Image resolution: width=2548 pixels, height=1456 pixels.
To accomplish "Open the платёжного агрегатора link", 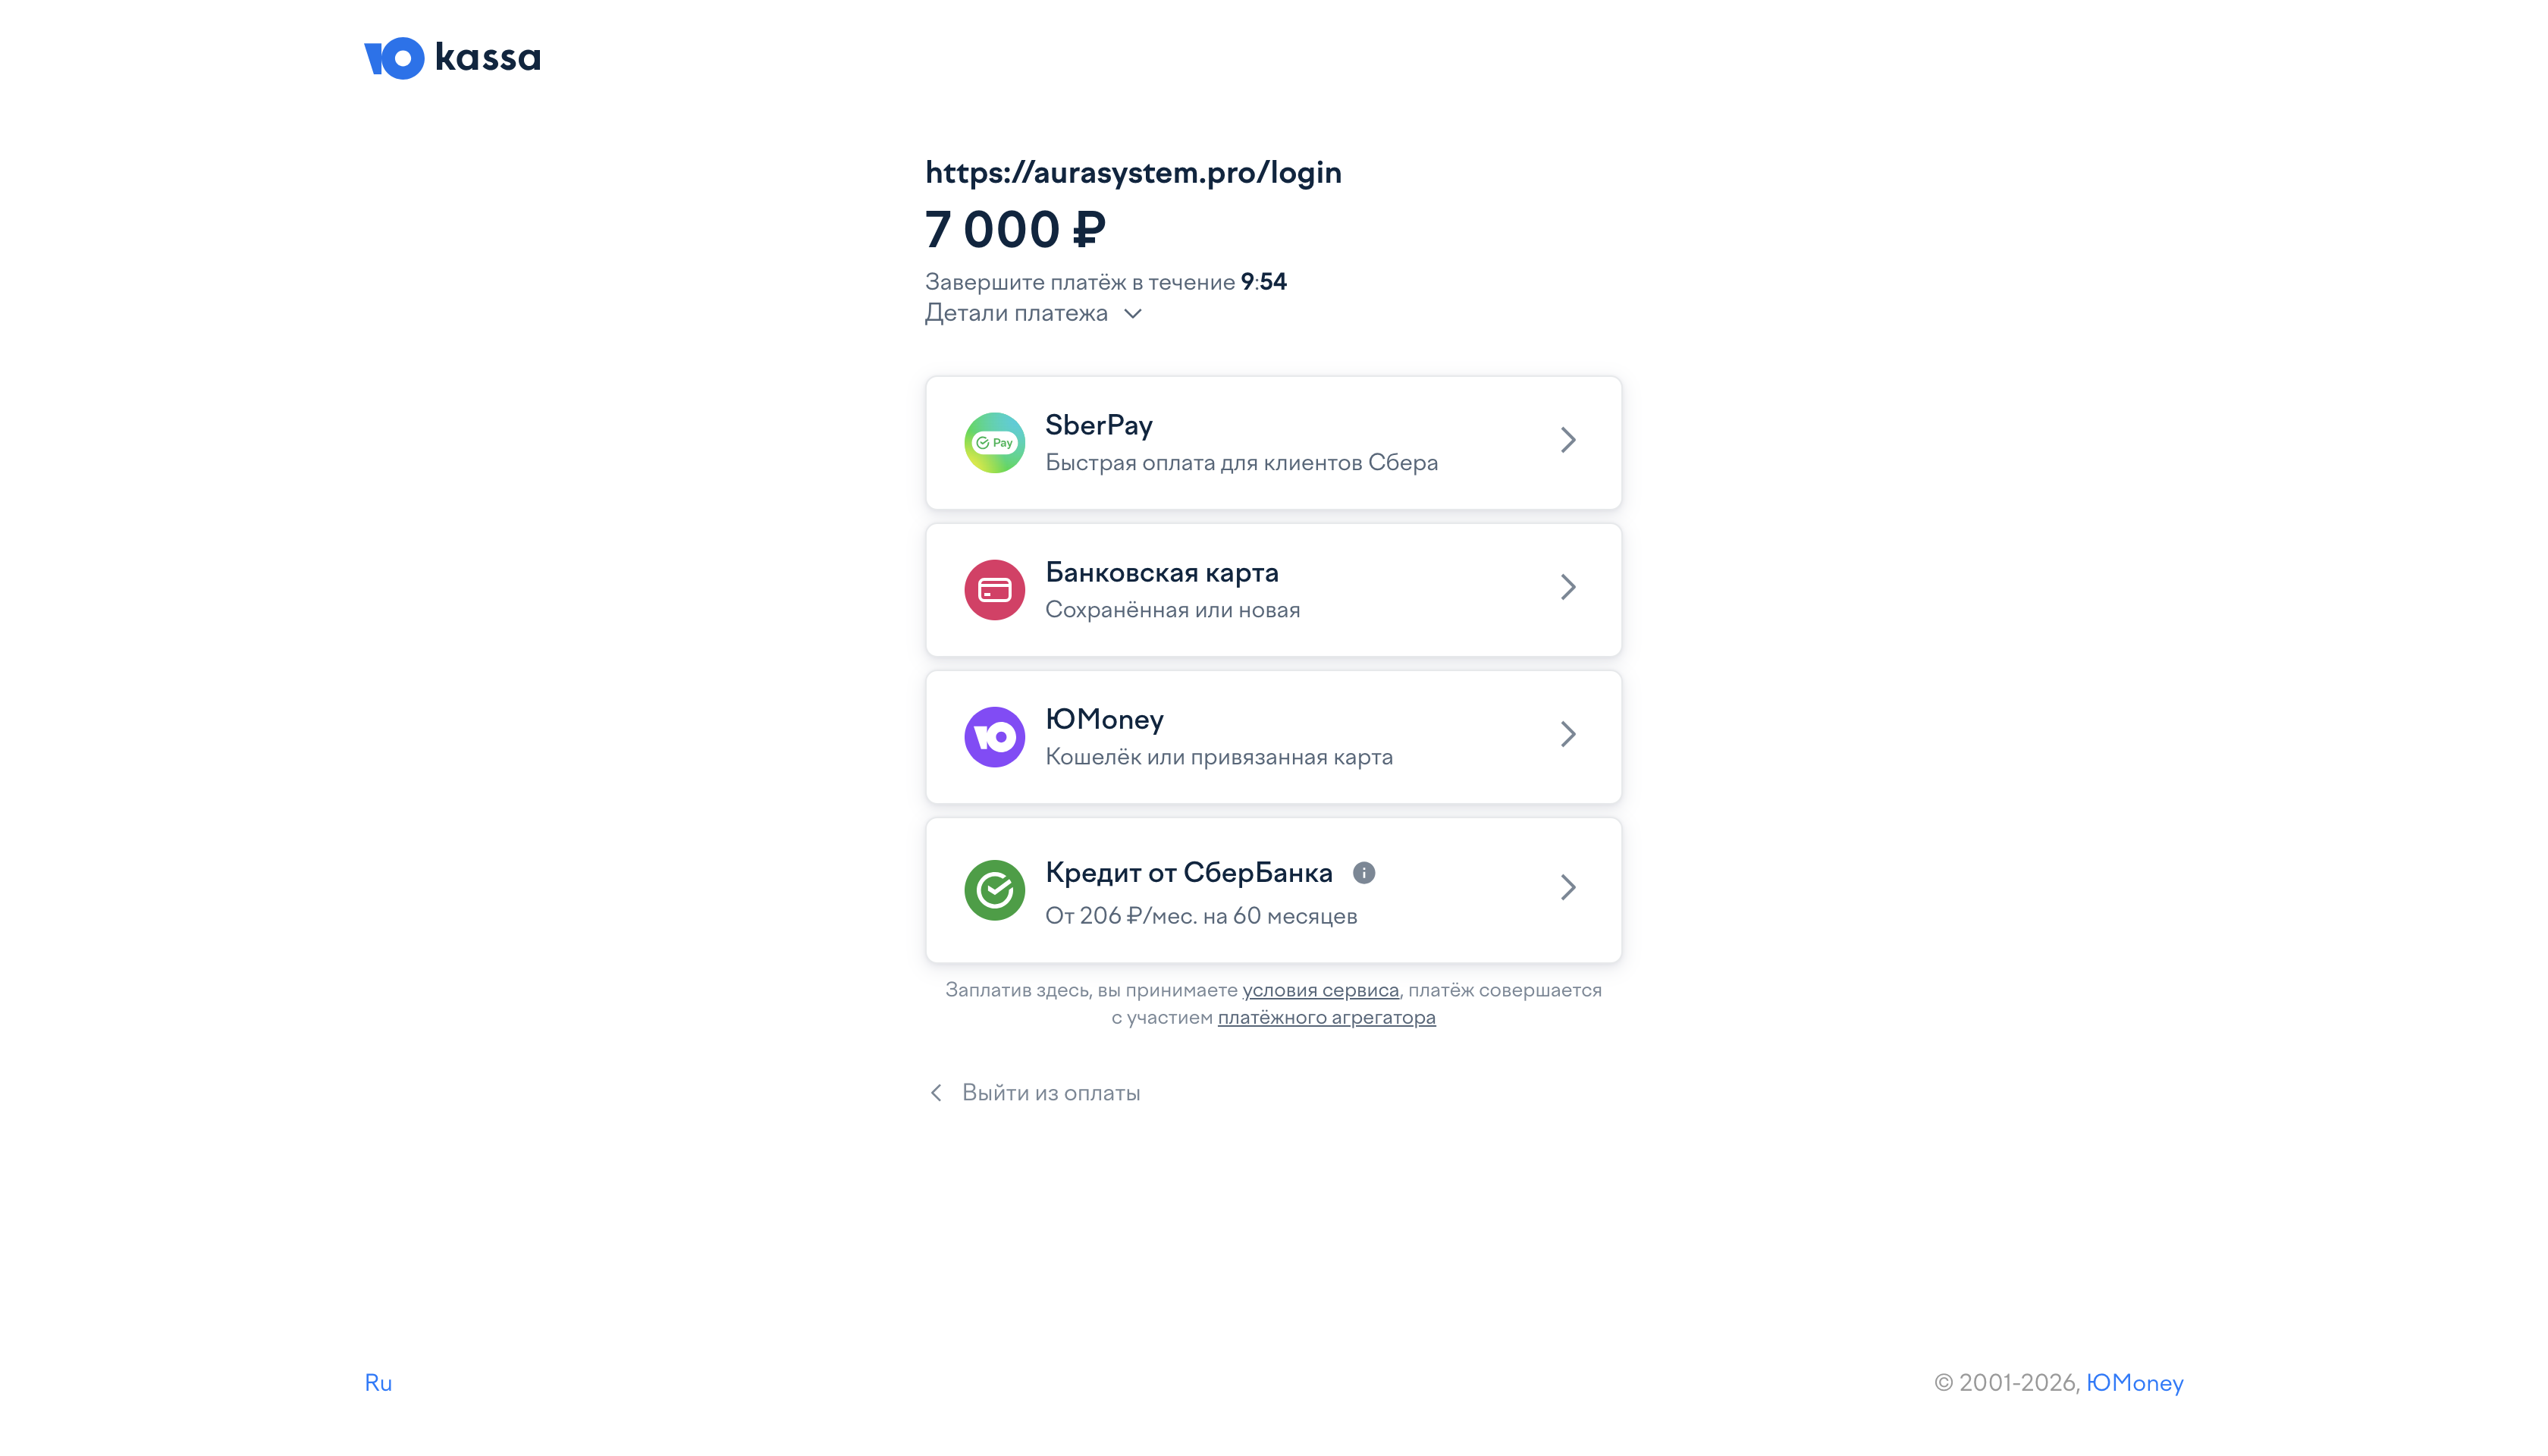I will coord(1326,1017).
